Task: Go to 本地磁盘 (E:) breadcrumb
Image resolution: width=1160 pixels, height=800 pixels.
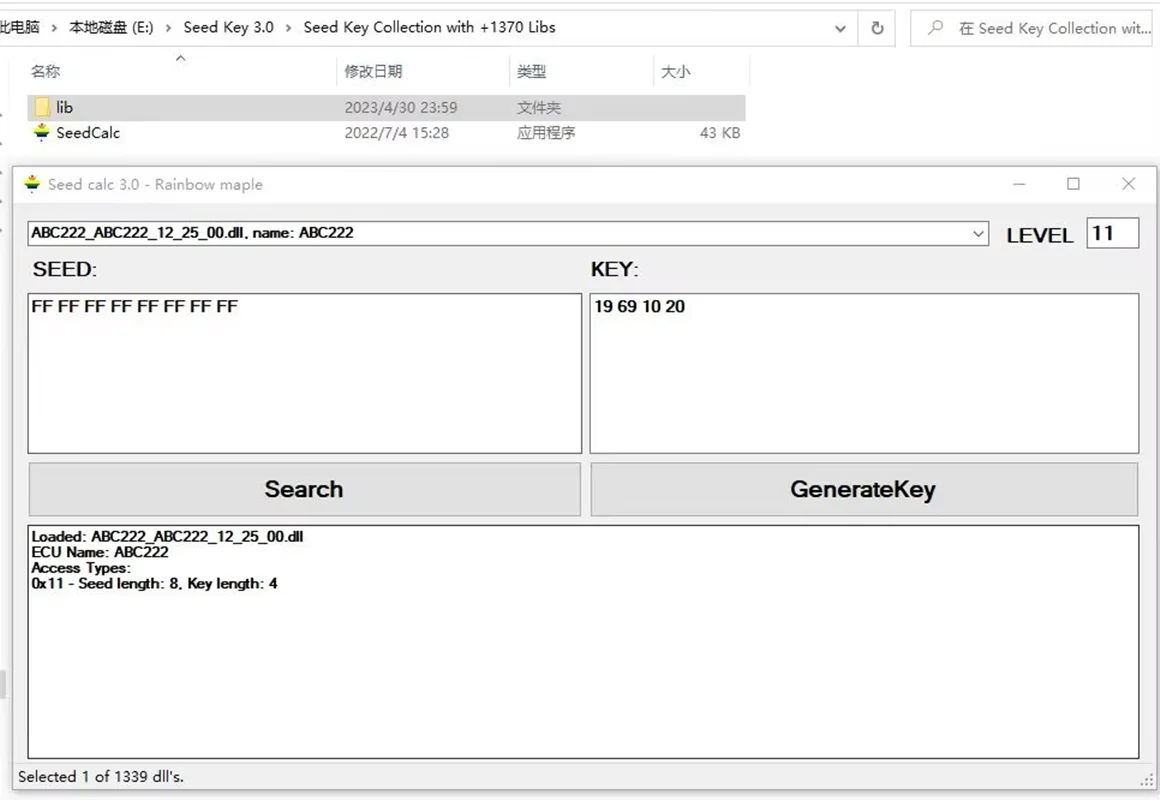Action: 111,27
